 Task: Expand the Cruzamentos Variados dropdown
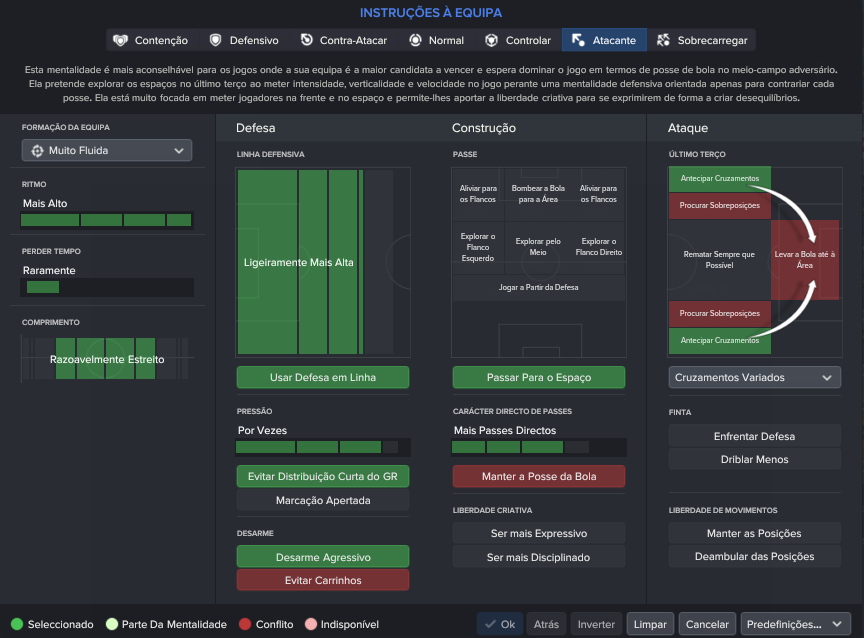[x=755, y=377]
